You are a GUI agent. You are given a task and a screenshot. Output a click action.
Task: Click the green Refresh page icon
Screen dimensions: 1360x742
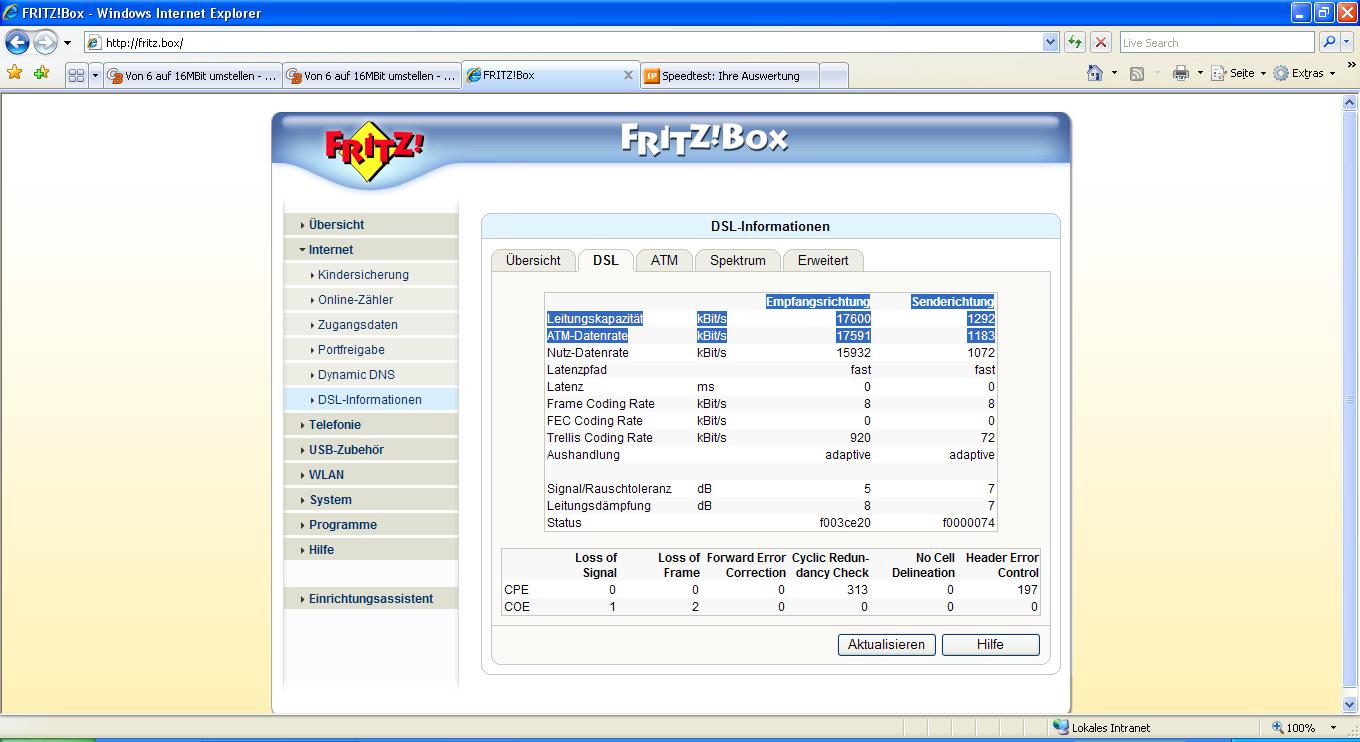click(x=1075, y=43)
